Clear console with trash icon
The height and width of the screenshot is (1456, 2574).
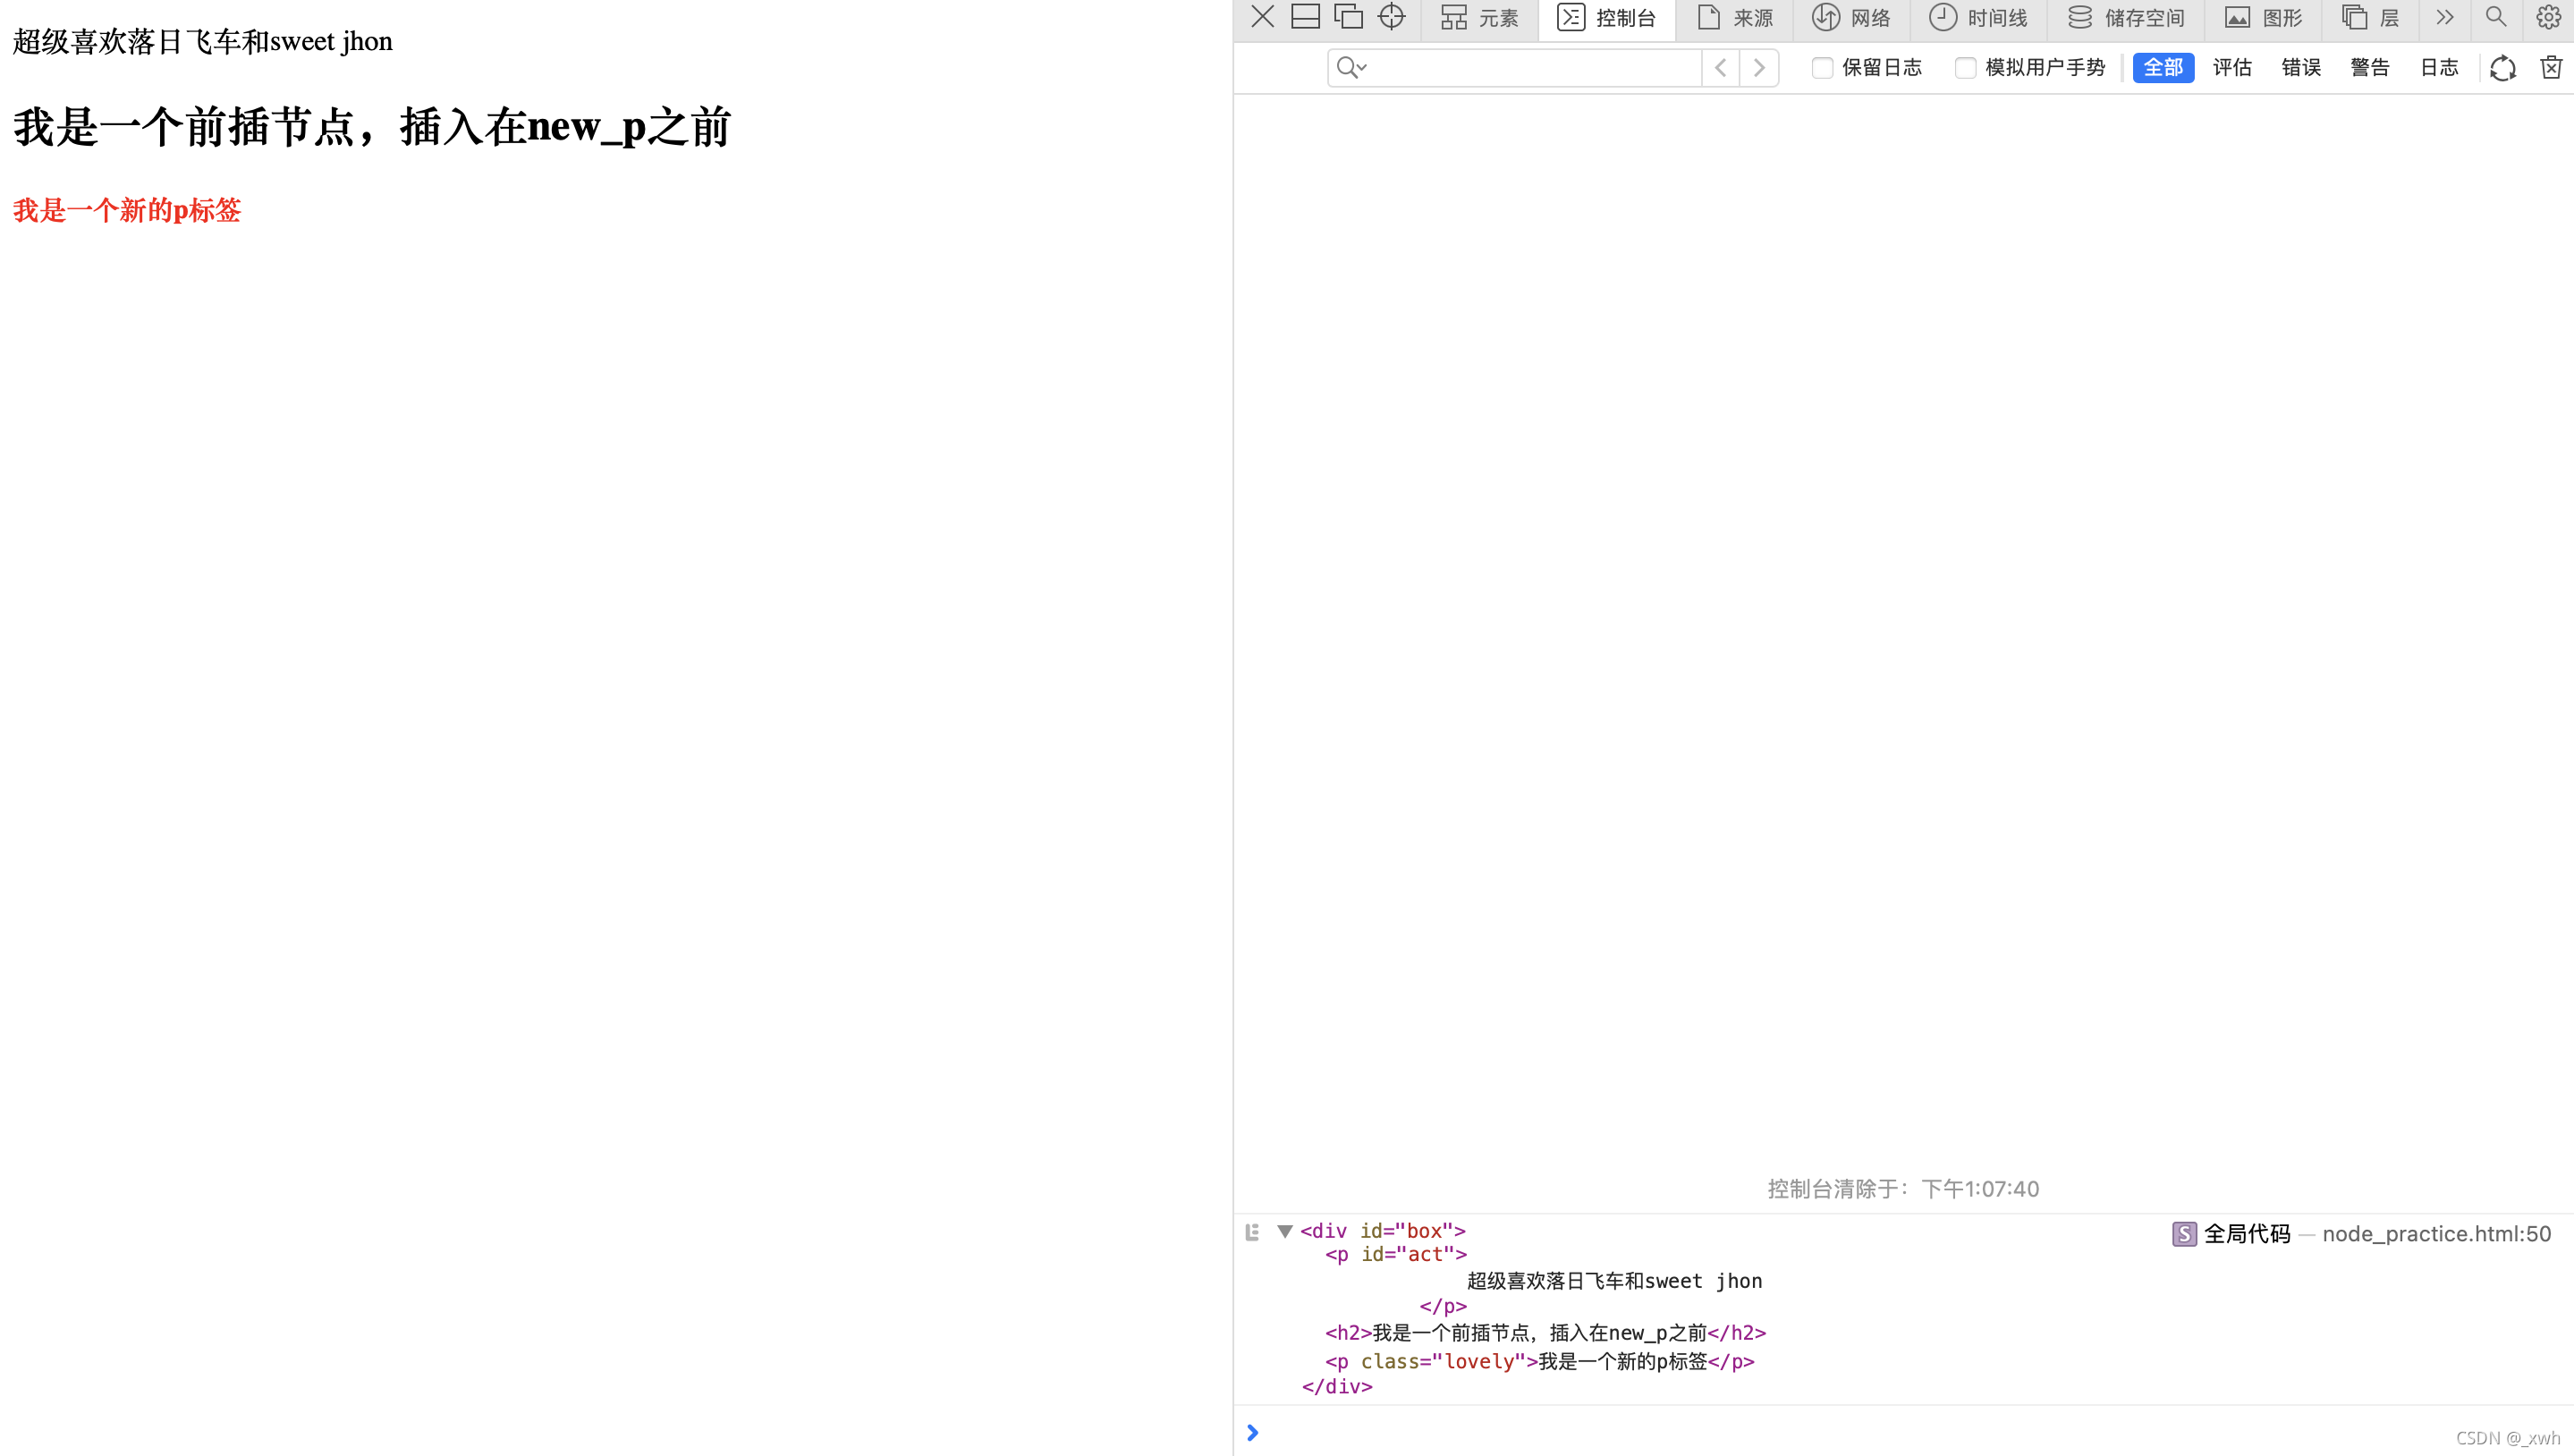[x=2551, y=67]
